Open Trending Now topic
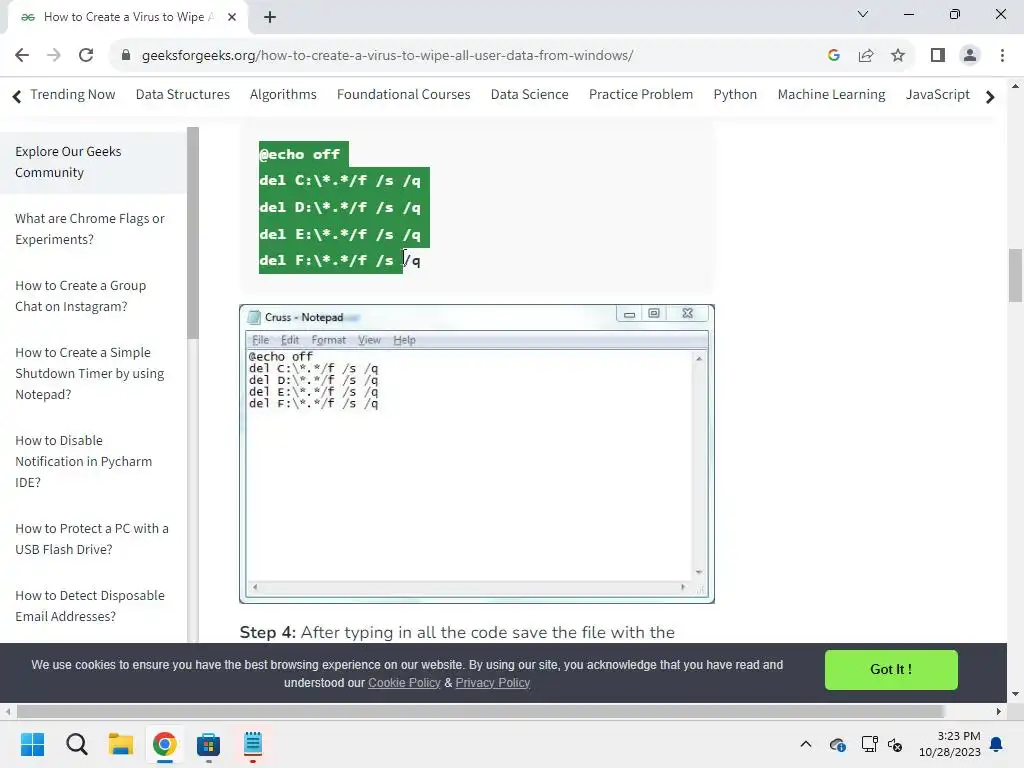The width and height of the screenshot is (1024, 768). (x=72, y=95)
